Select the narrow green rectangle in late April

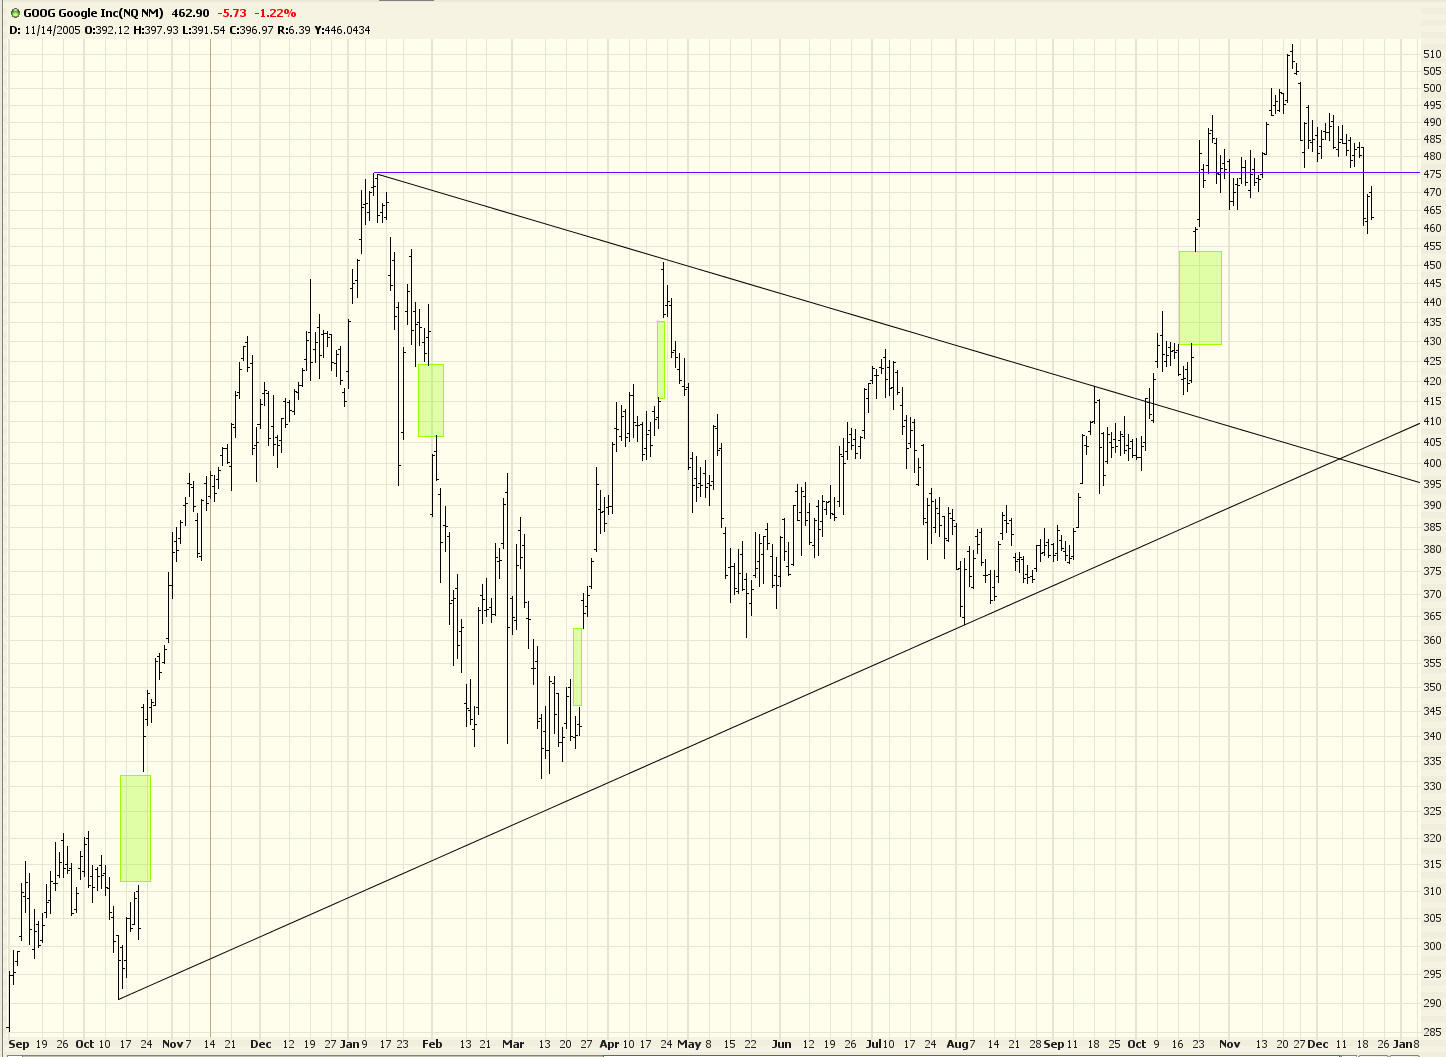point(661,360)
